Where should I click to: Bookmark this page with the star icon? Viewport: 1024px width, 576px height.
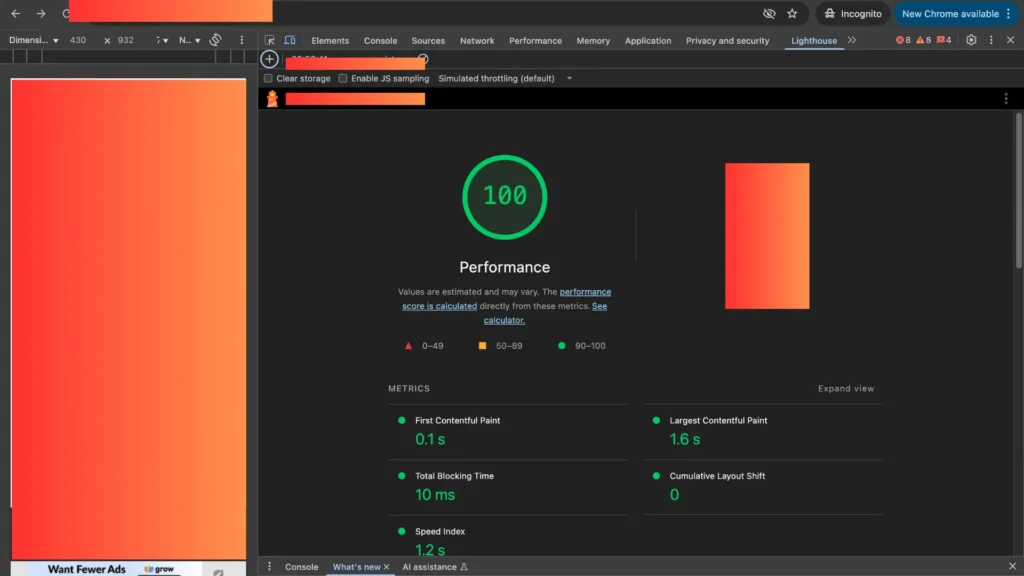pos(792,14)
